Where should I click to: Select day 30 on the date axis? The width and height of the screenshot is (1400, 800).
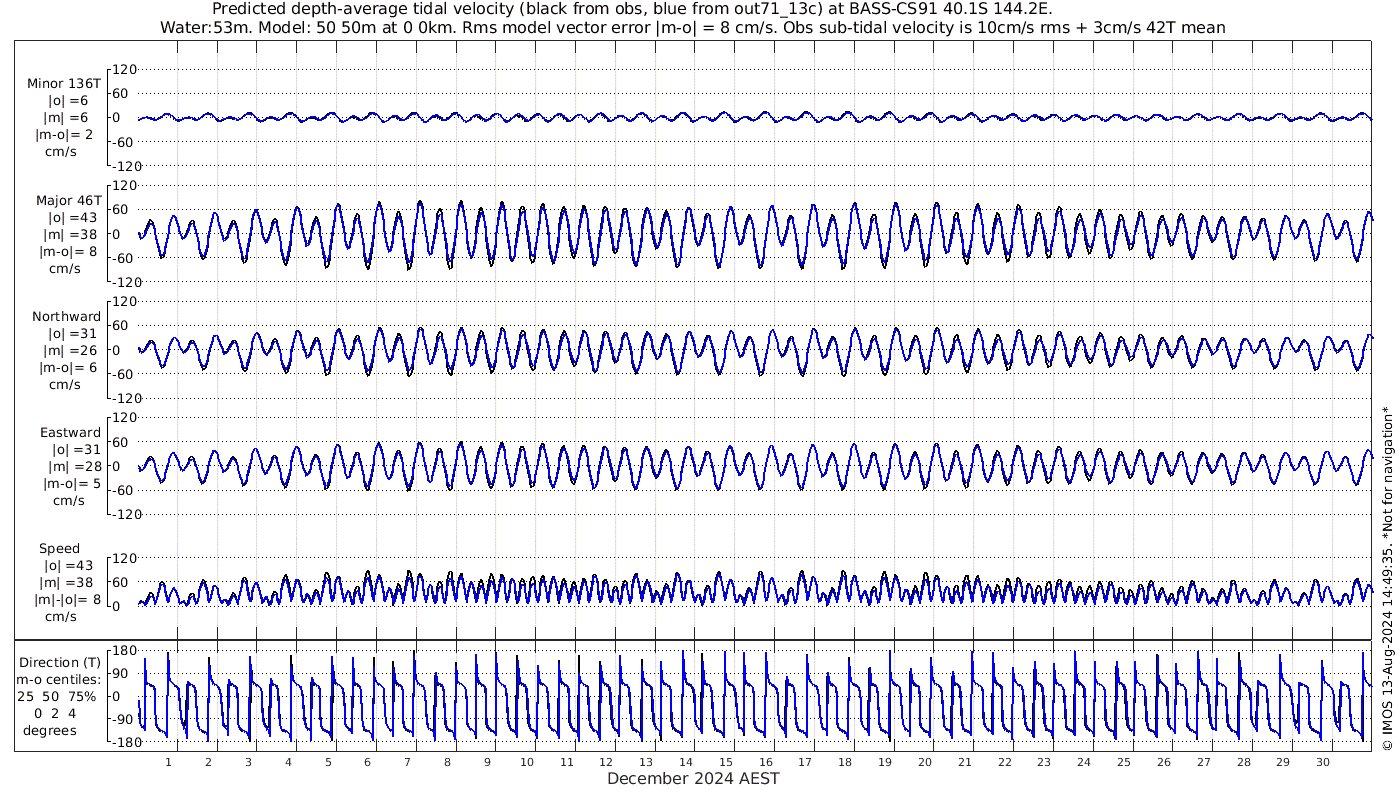[1323, 762]
